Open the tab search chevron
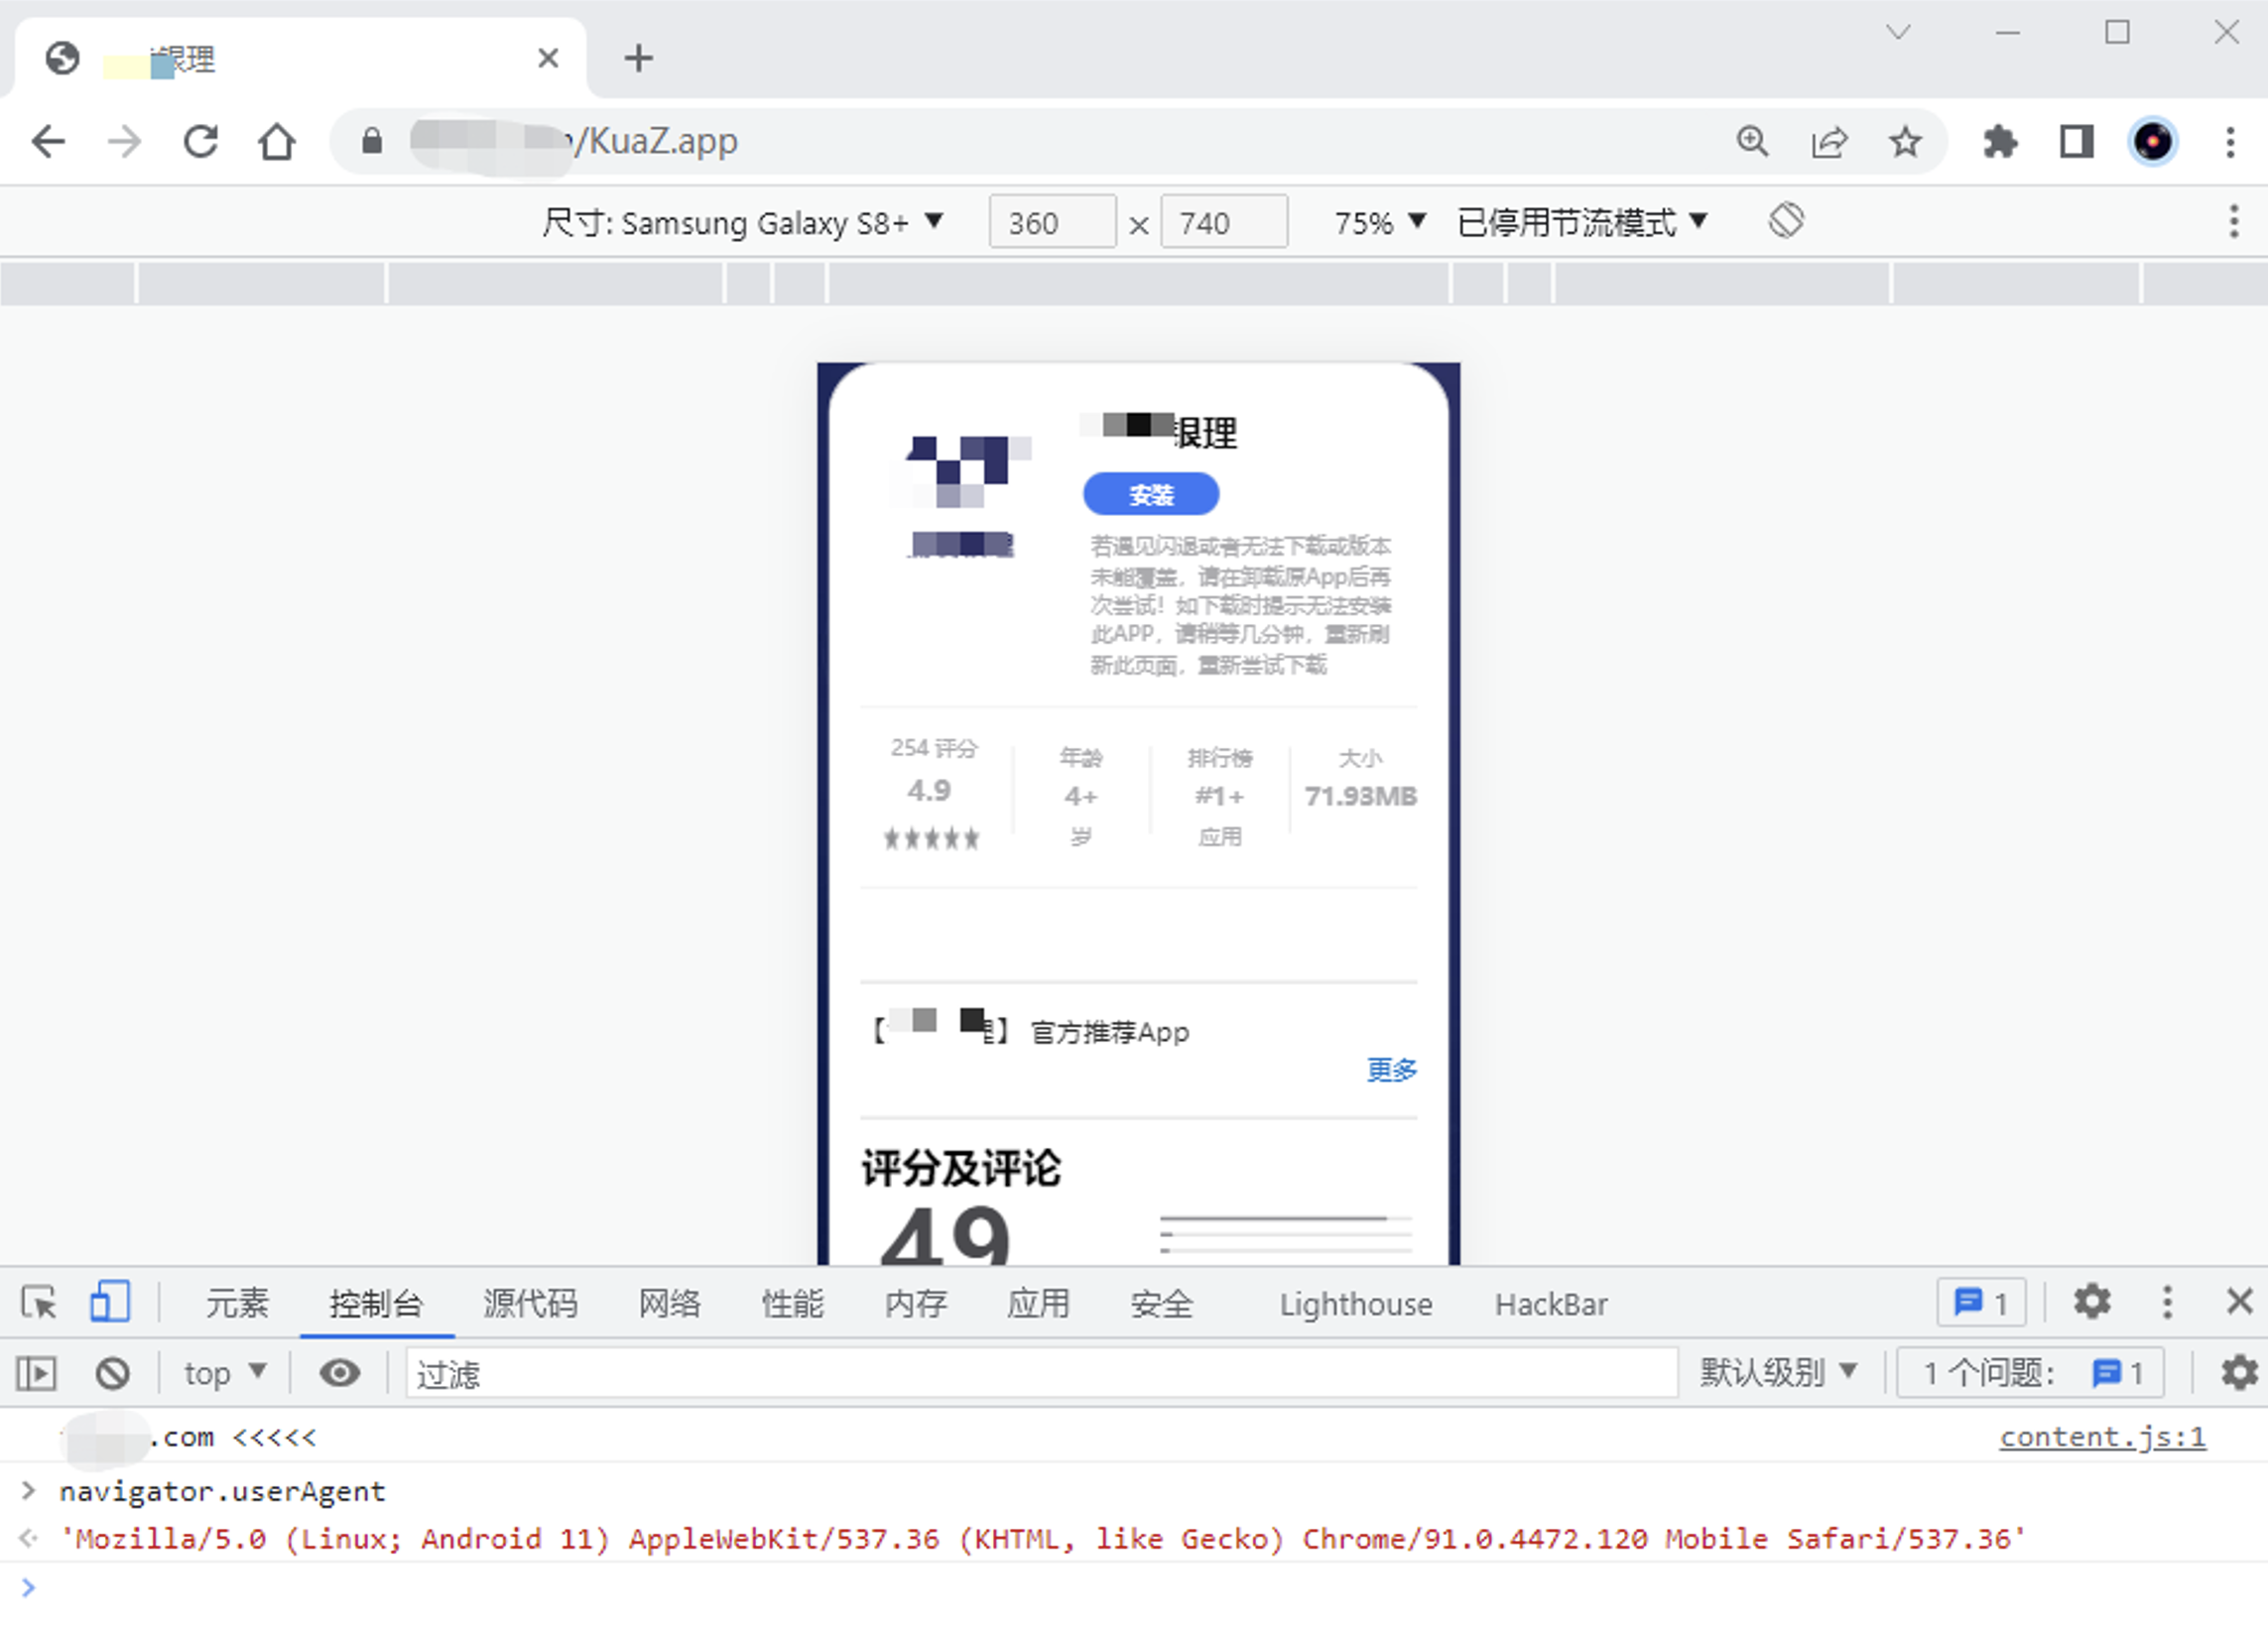The image size is (2268, 1637). 1898,32
